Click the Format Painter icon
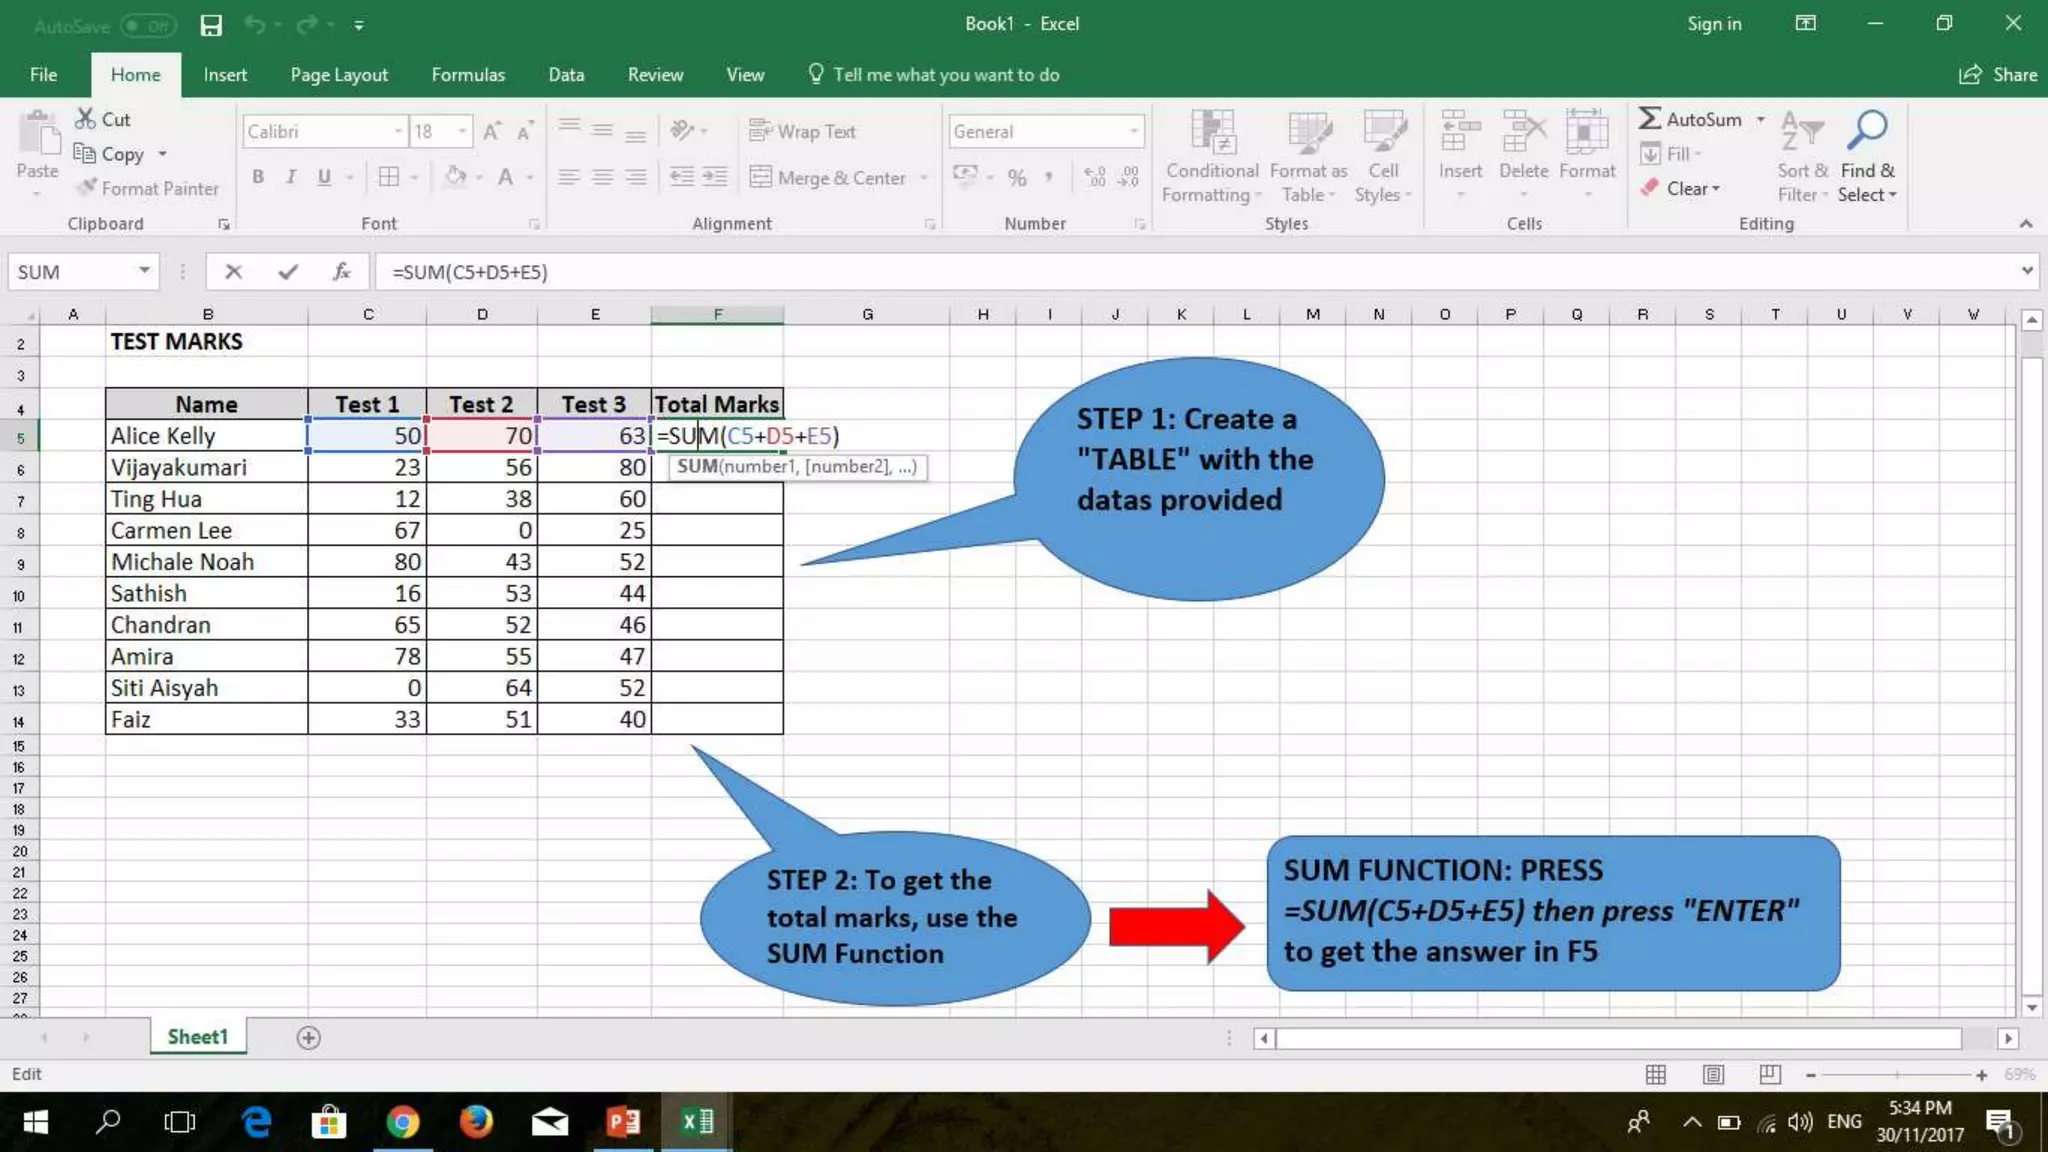This screenshot has height=1152, width=2048. coord(88,188)
